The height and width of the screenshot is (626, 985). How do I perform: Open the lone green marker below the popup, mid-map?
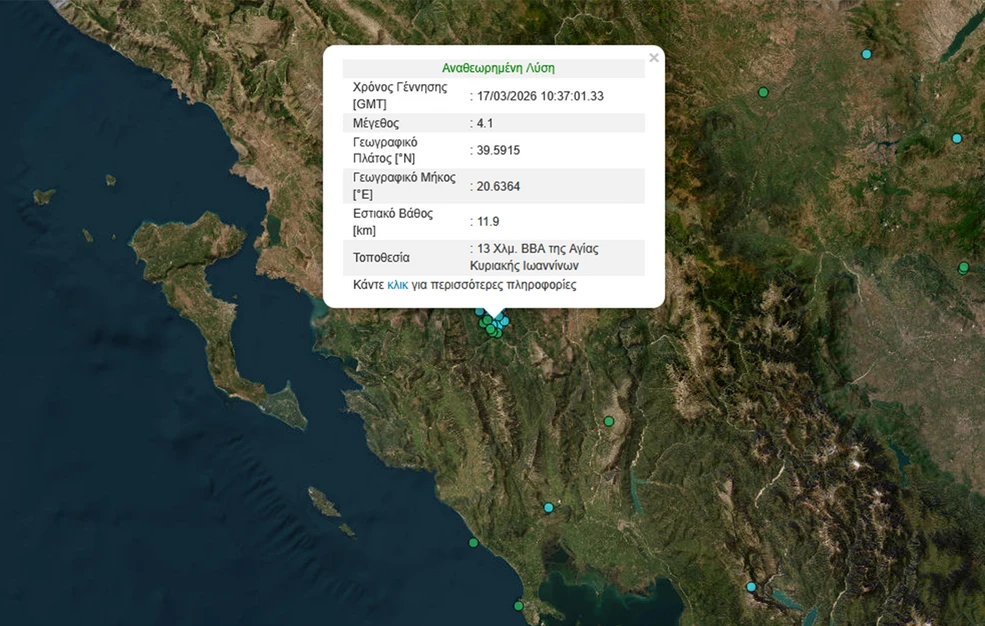coord(608,421)
